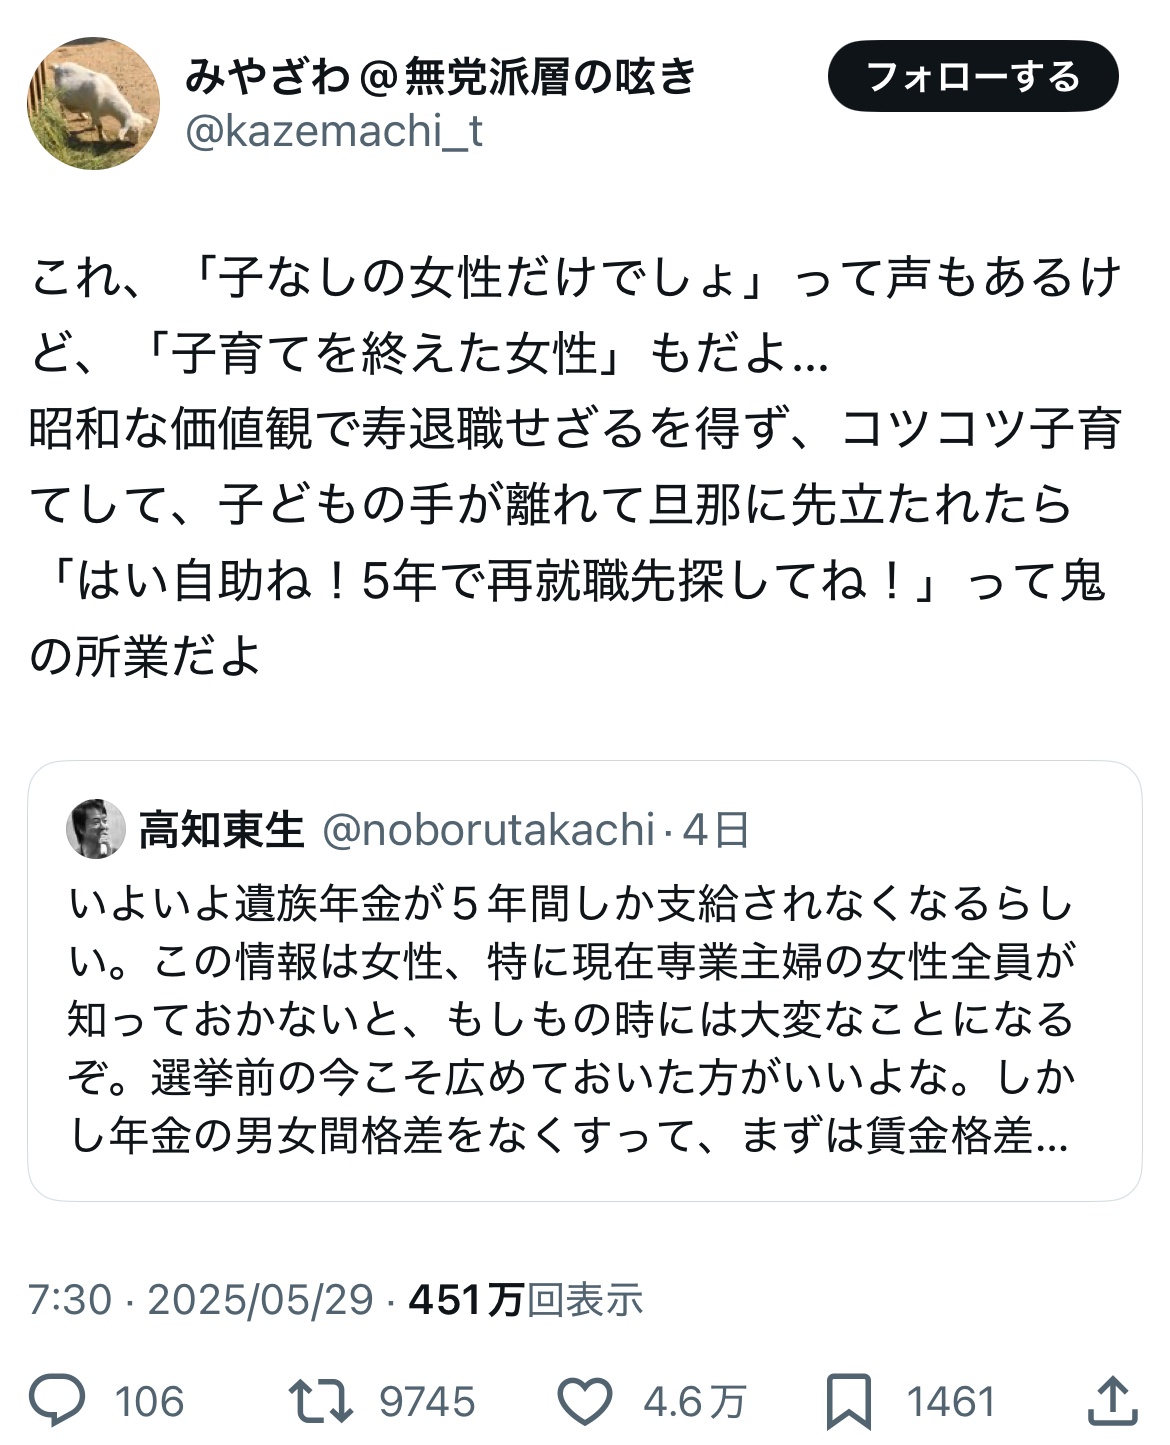Image resolution: width=1170 pixels, height=1445 pixels.
Task: Click the @noborutakachi handle
Action: [x=488, y=830]
